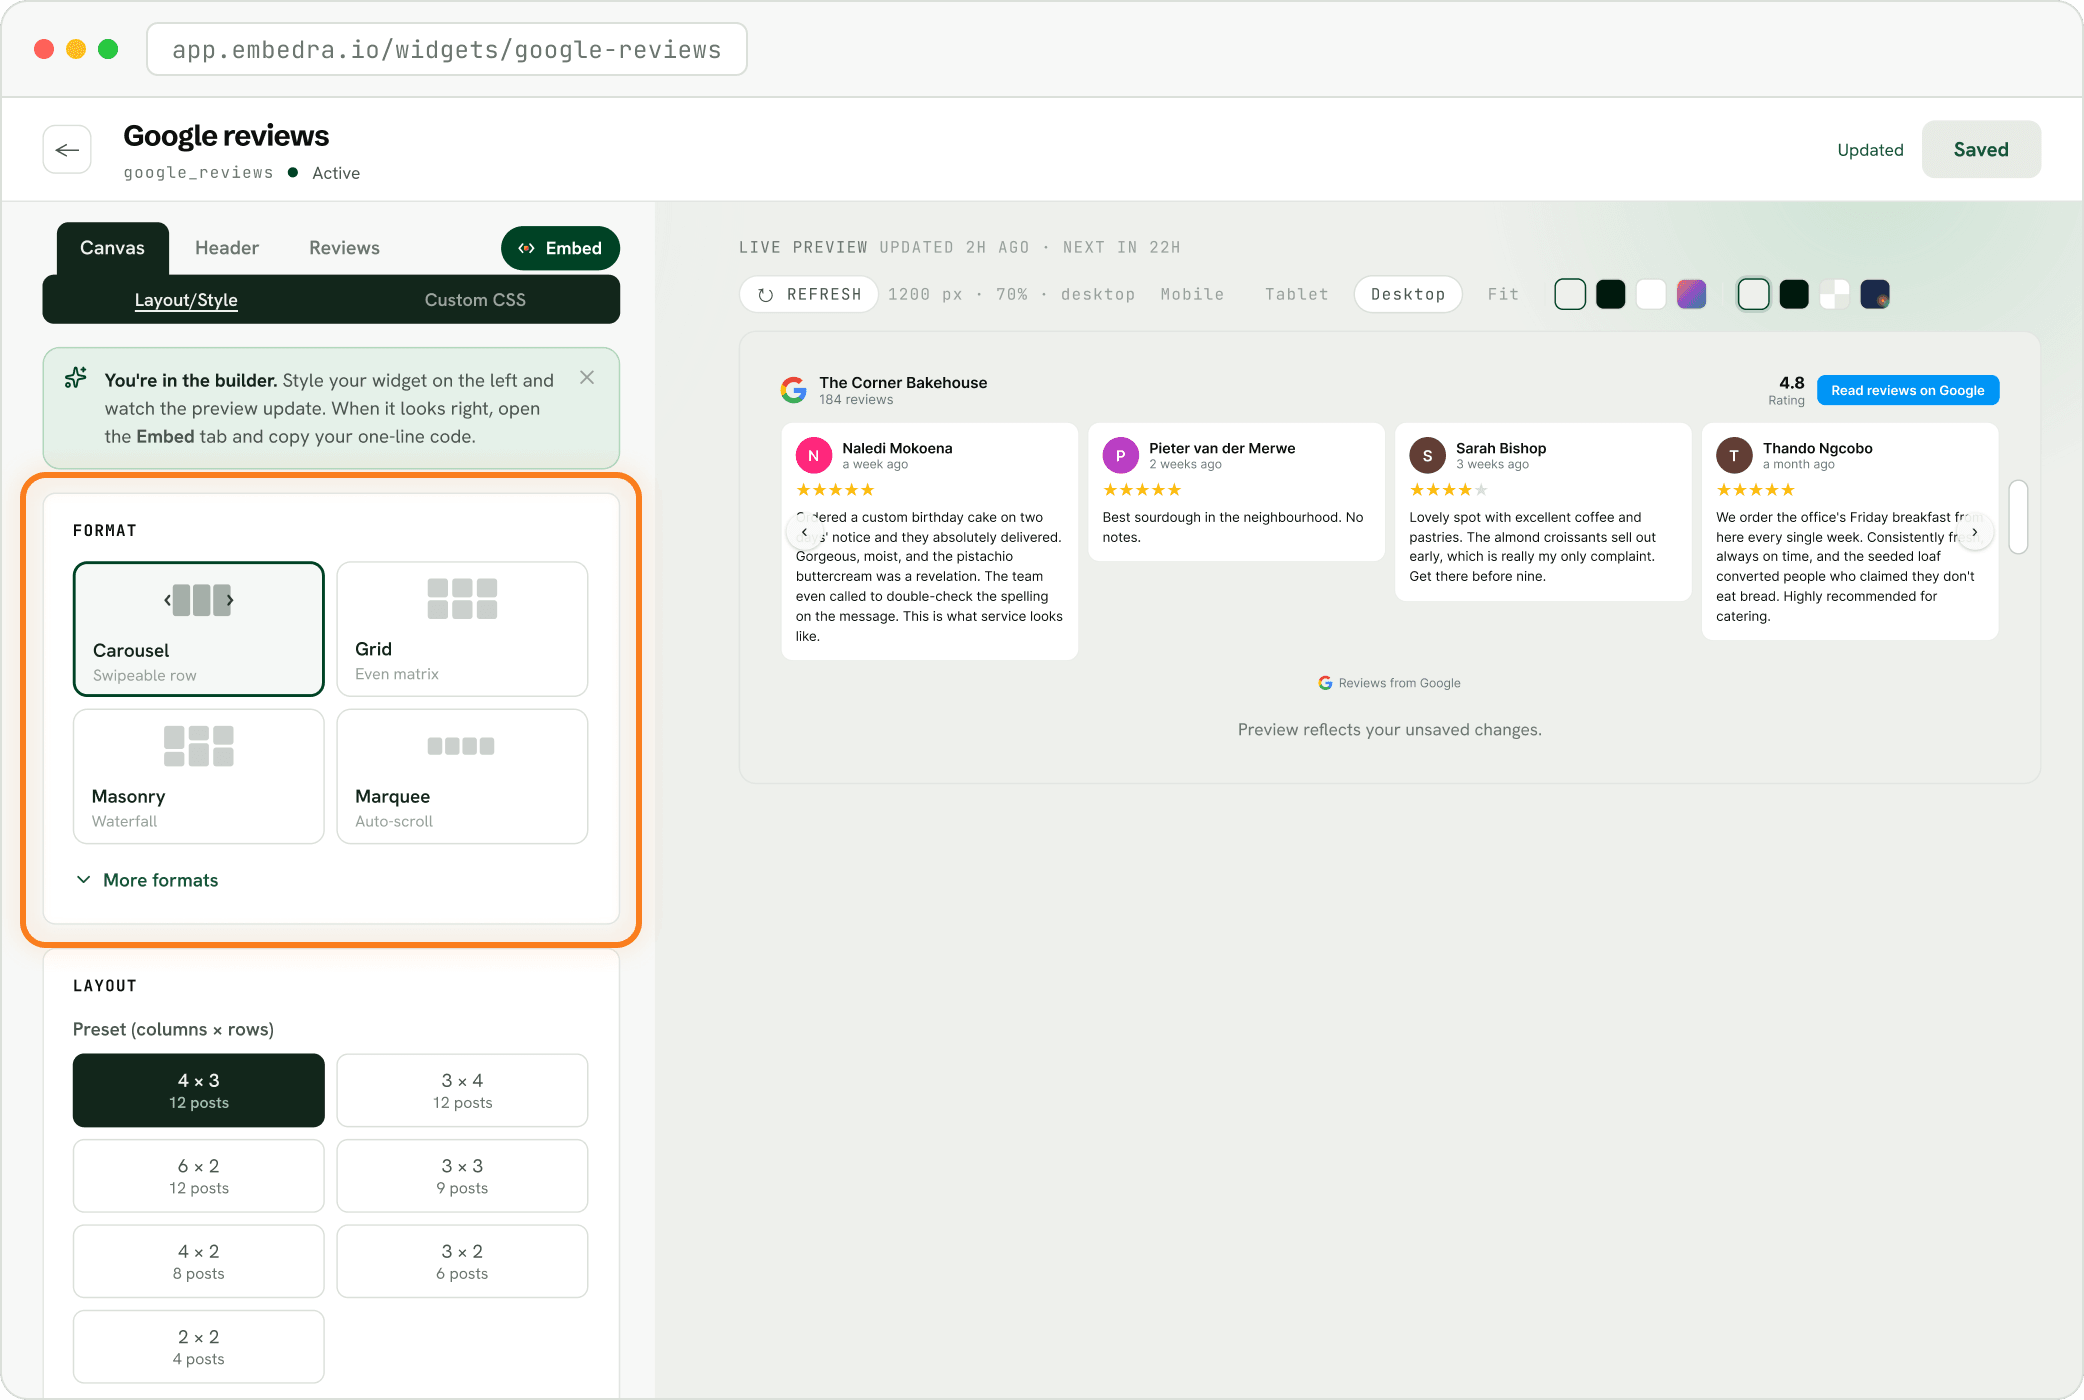Viewport: 2084px width, 1400px height.
Task: Select the Grid format
Action: 462,629
